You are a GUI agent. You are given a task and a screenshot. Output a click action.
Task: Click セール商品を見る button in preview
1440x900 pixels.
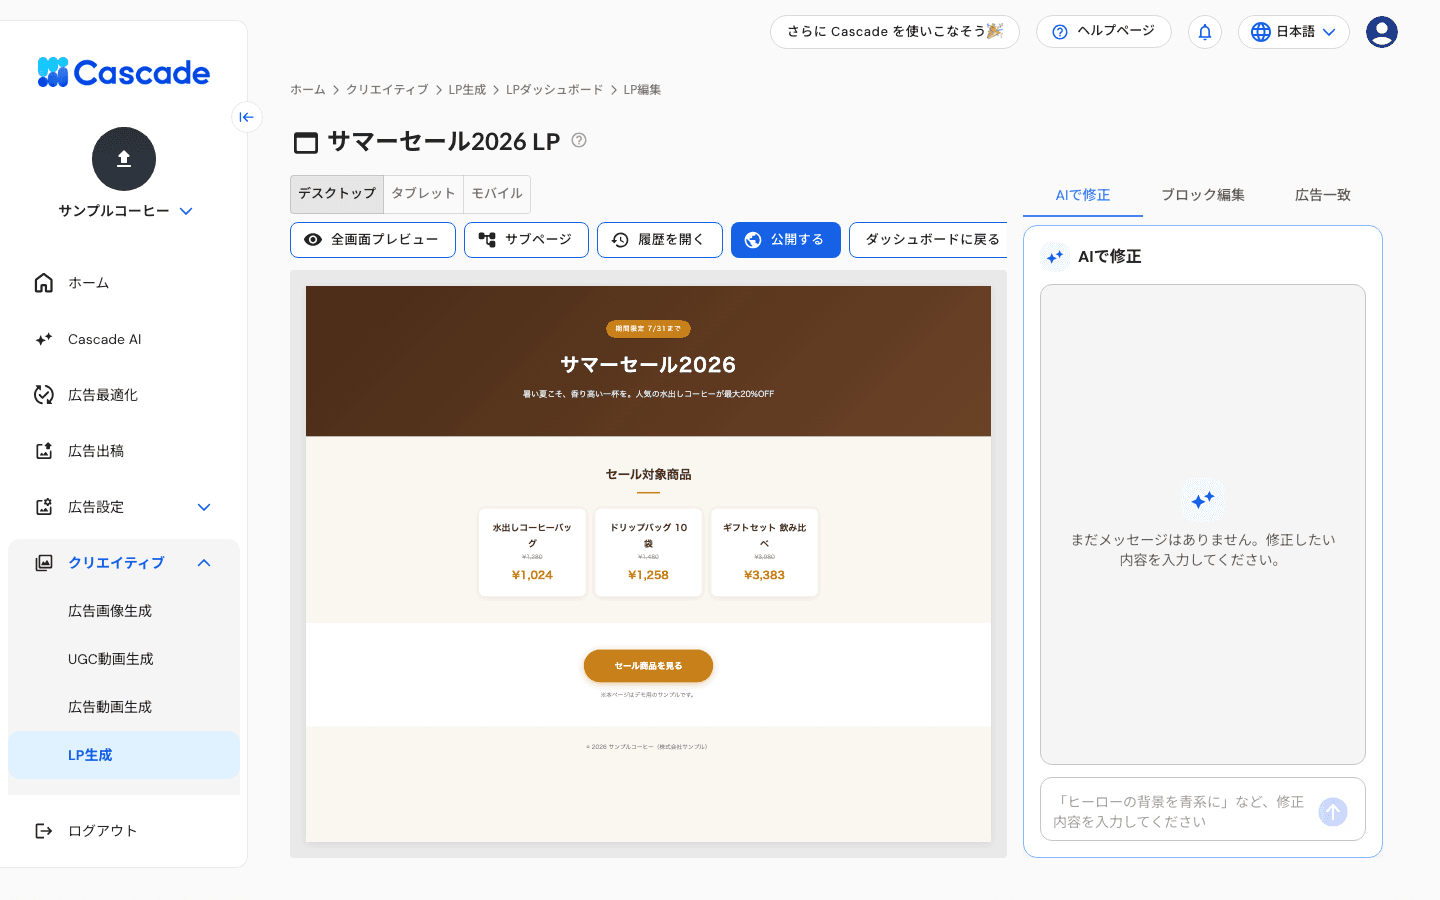coord(648,666)
